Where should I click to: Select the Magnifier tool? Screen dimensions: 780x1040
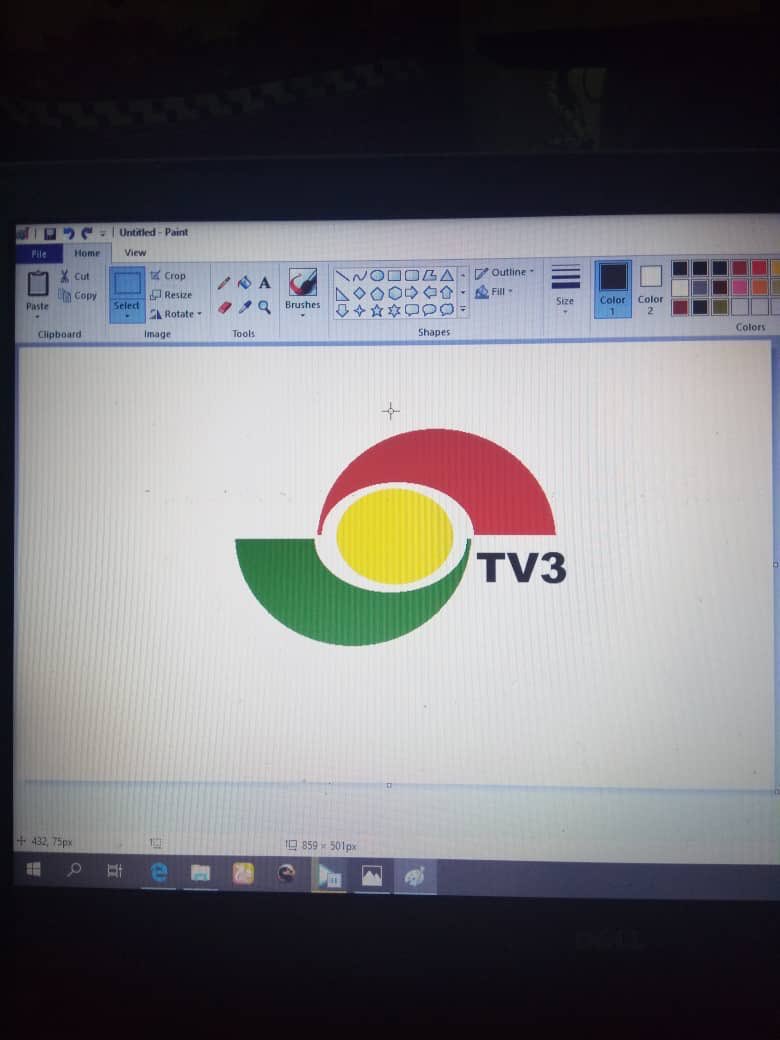click(x=265, y=307)
